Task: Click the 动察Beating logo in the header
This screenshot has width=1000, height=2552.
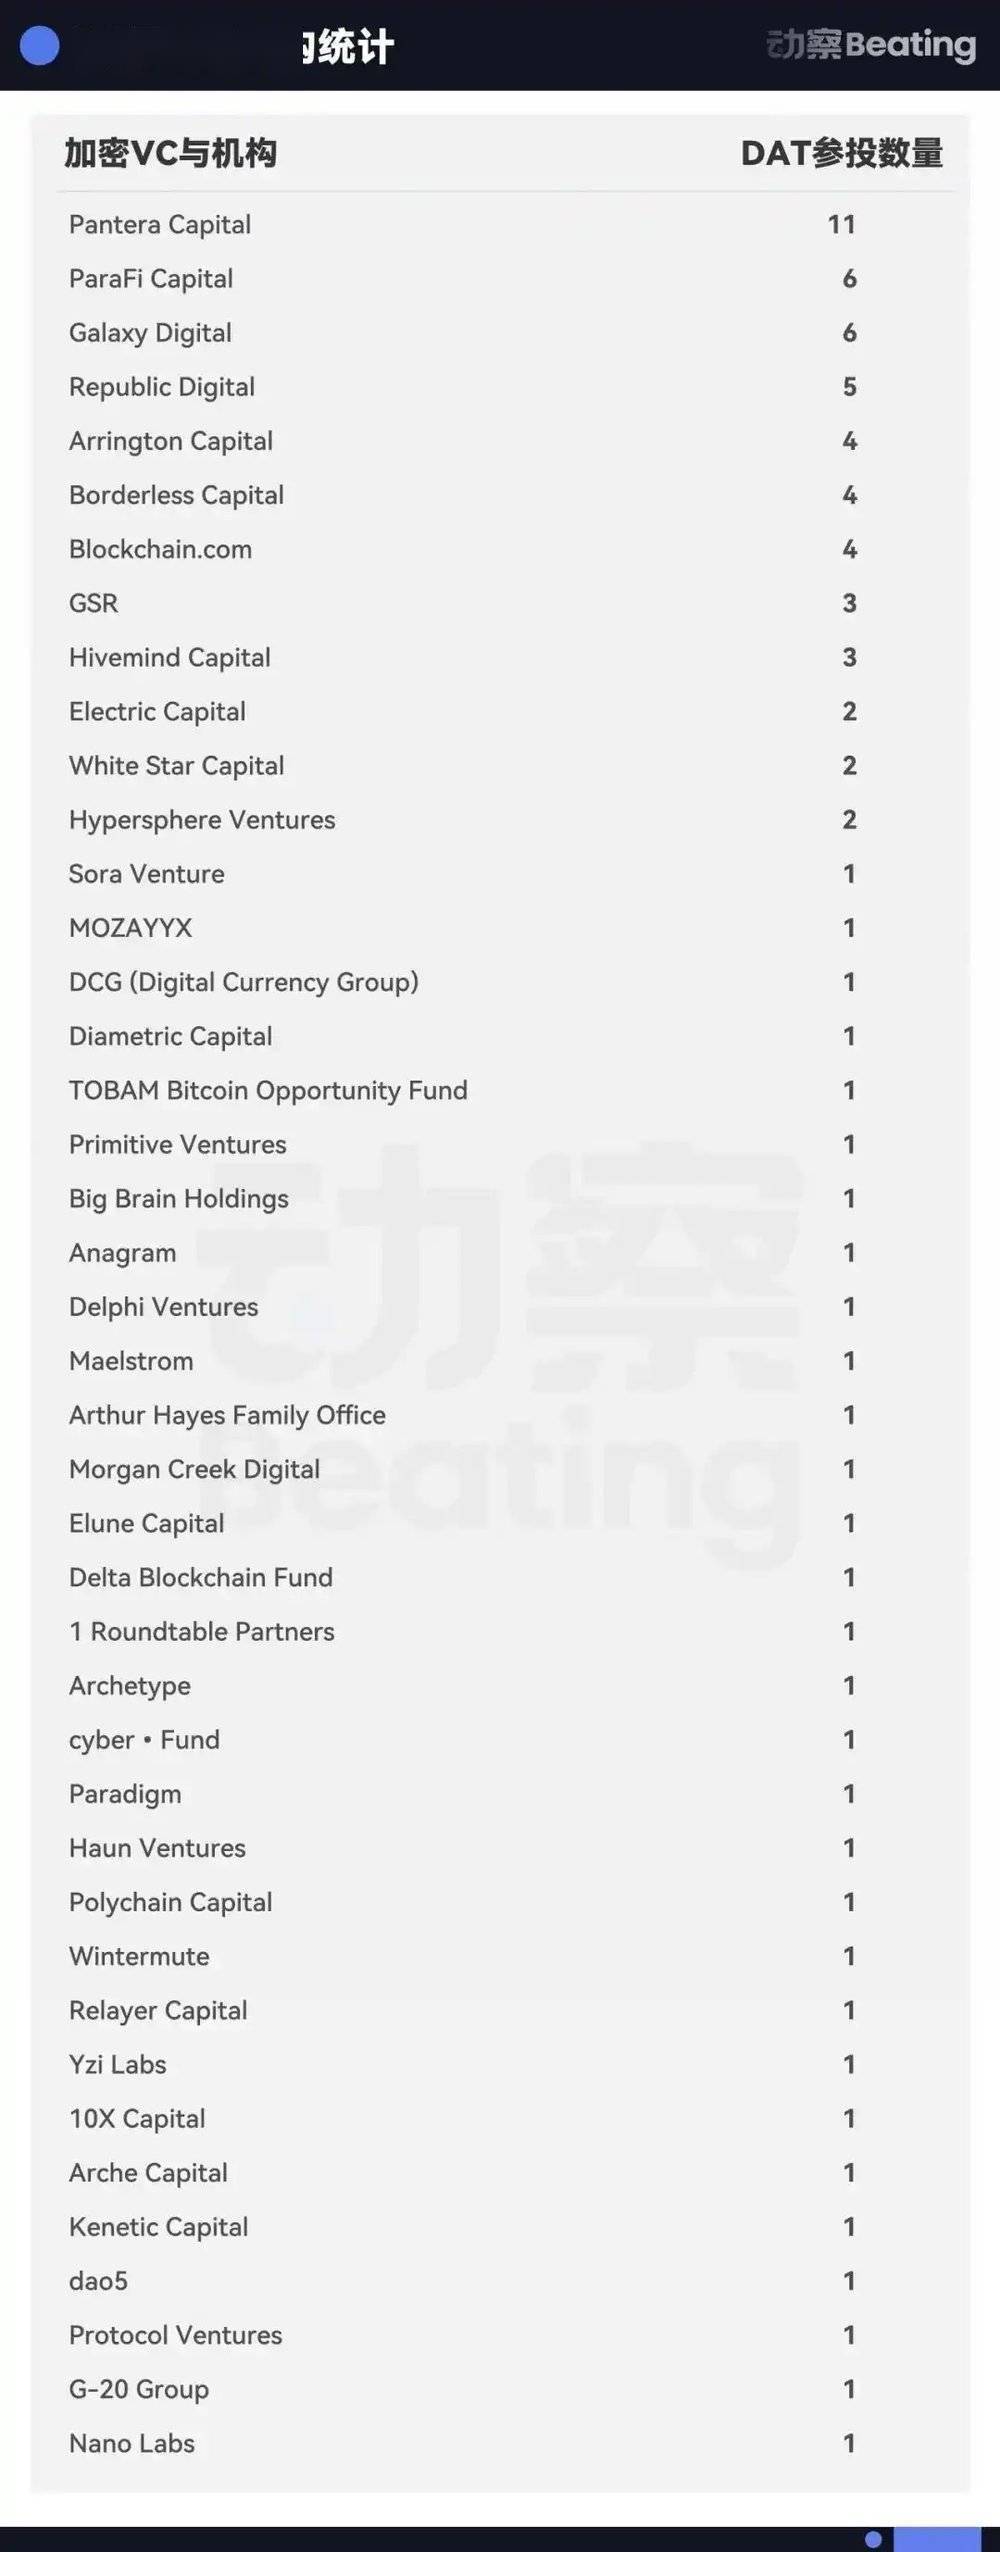Action: [x=870, y=45]
